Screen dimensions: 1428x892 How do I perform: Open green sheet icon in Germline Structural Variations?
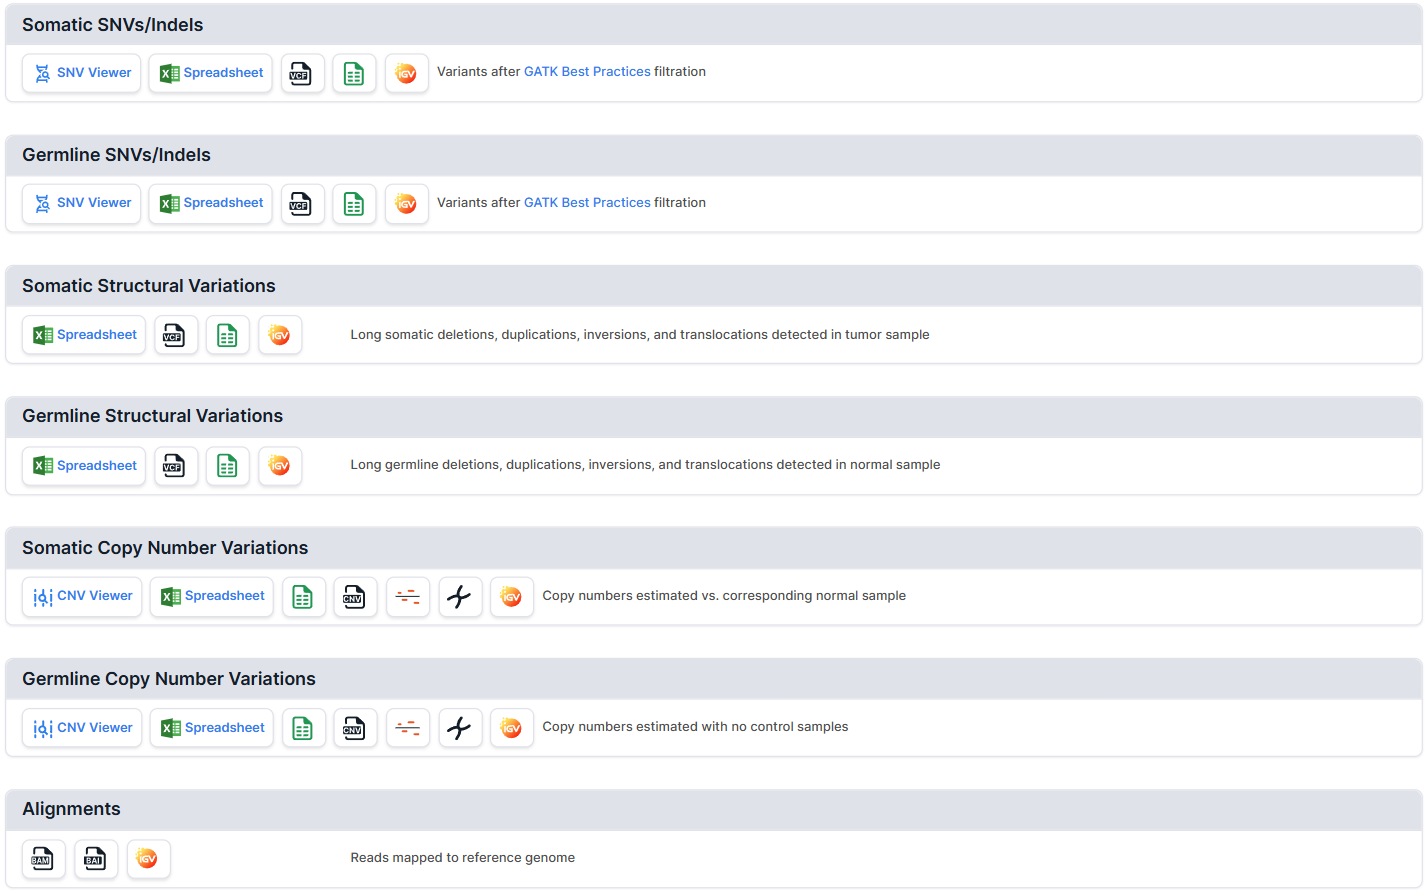click(x=227, y=466)
